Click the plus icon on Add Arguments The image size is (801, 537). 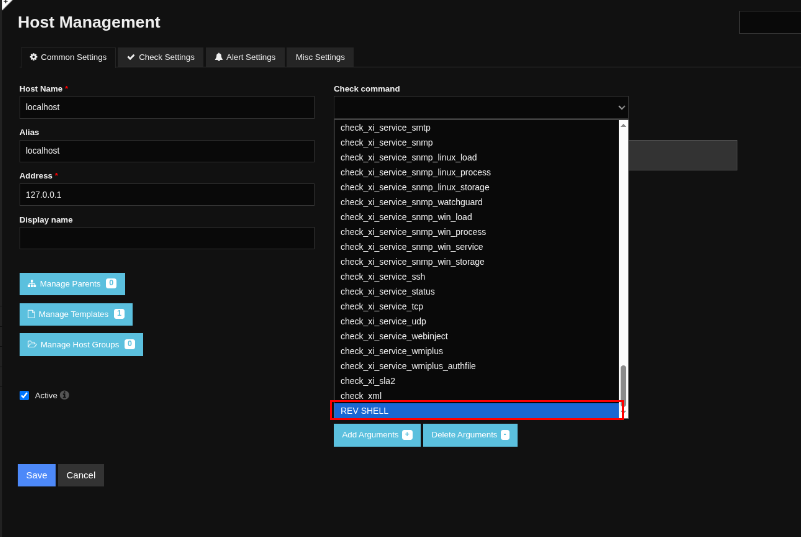click(407, 435)
